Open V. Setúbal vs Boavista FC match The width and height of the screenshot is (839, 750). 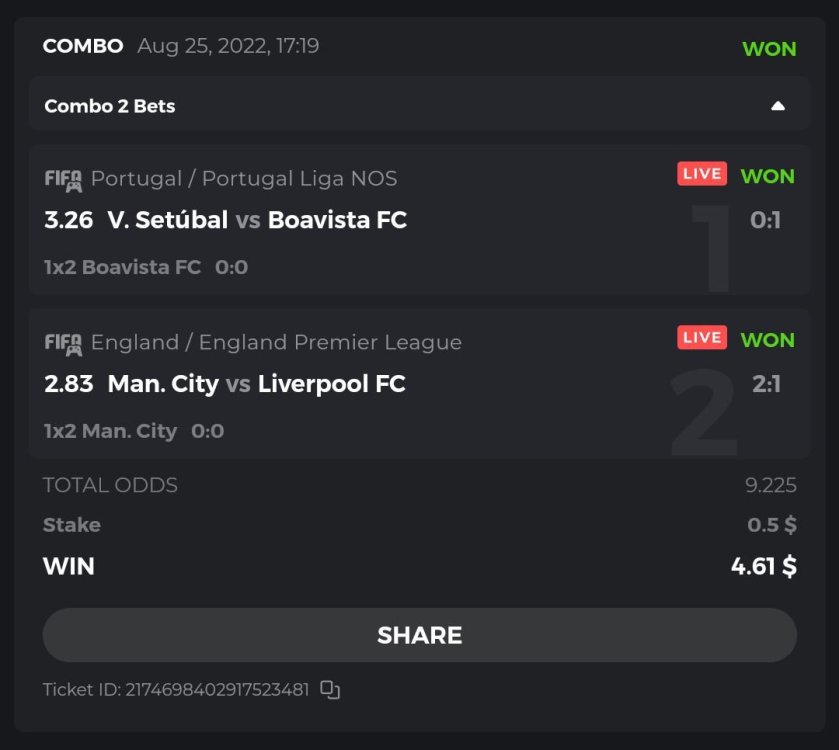point(257,220)
